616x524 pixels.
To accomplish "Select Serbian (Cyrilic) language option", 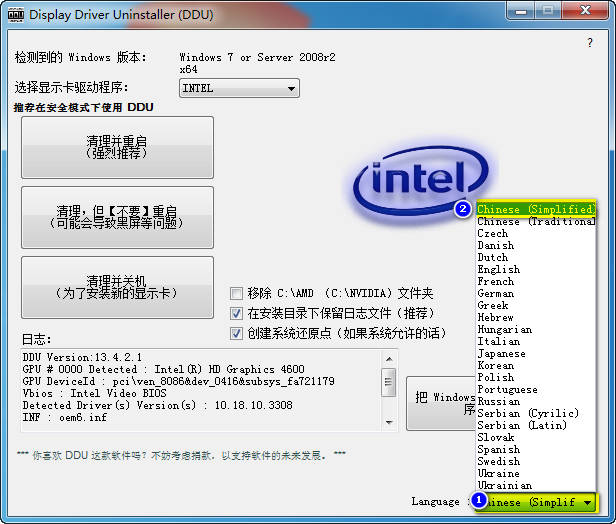I will tap(536, 413).
